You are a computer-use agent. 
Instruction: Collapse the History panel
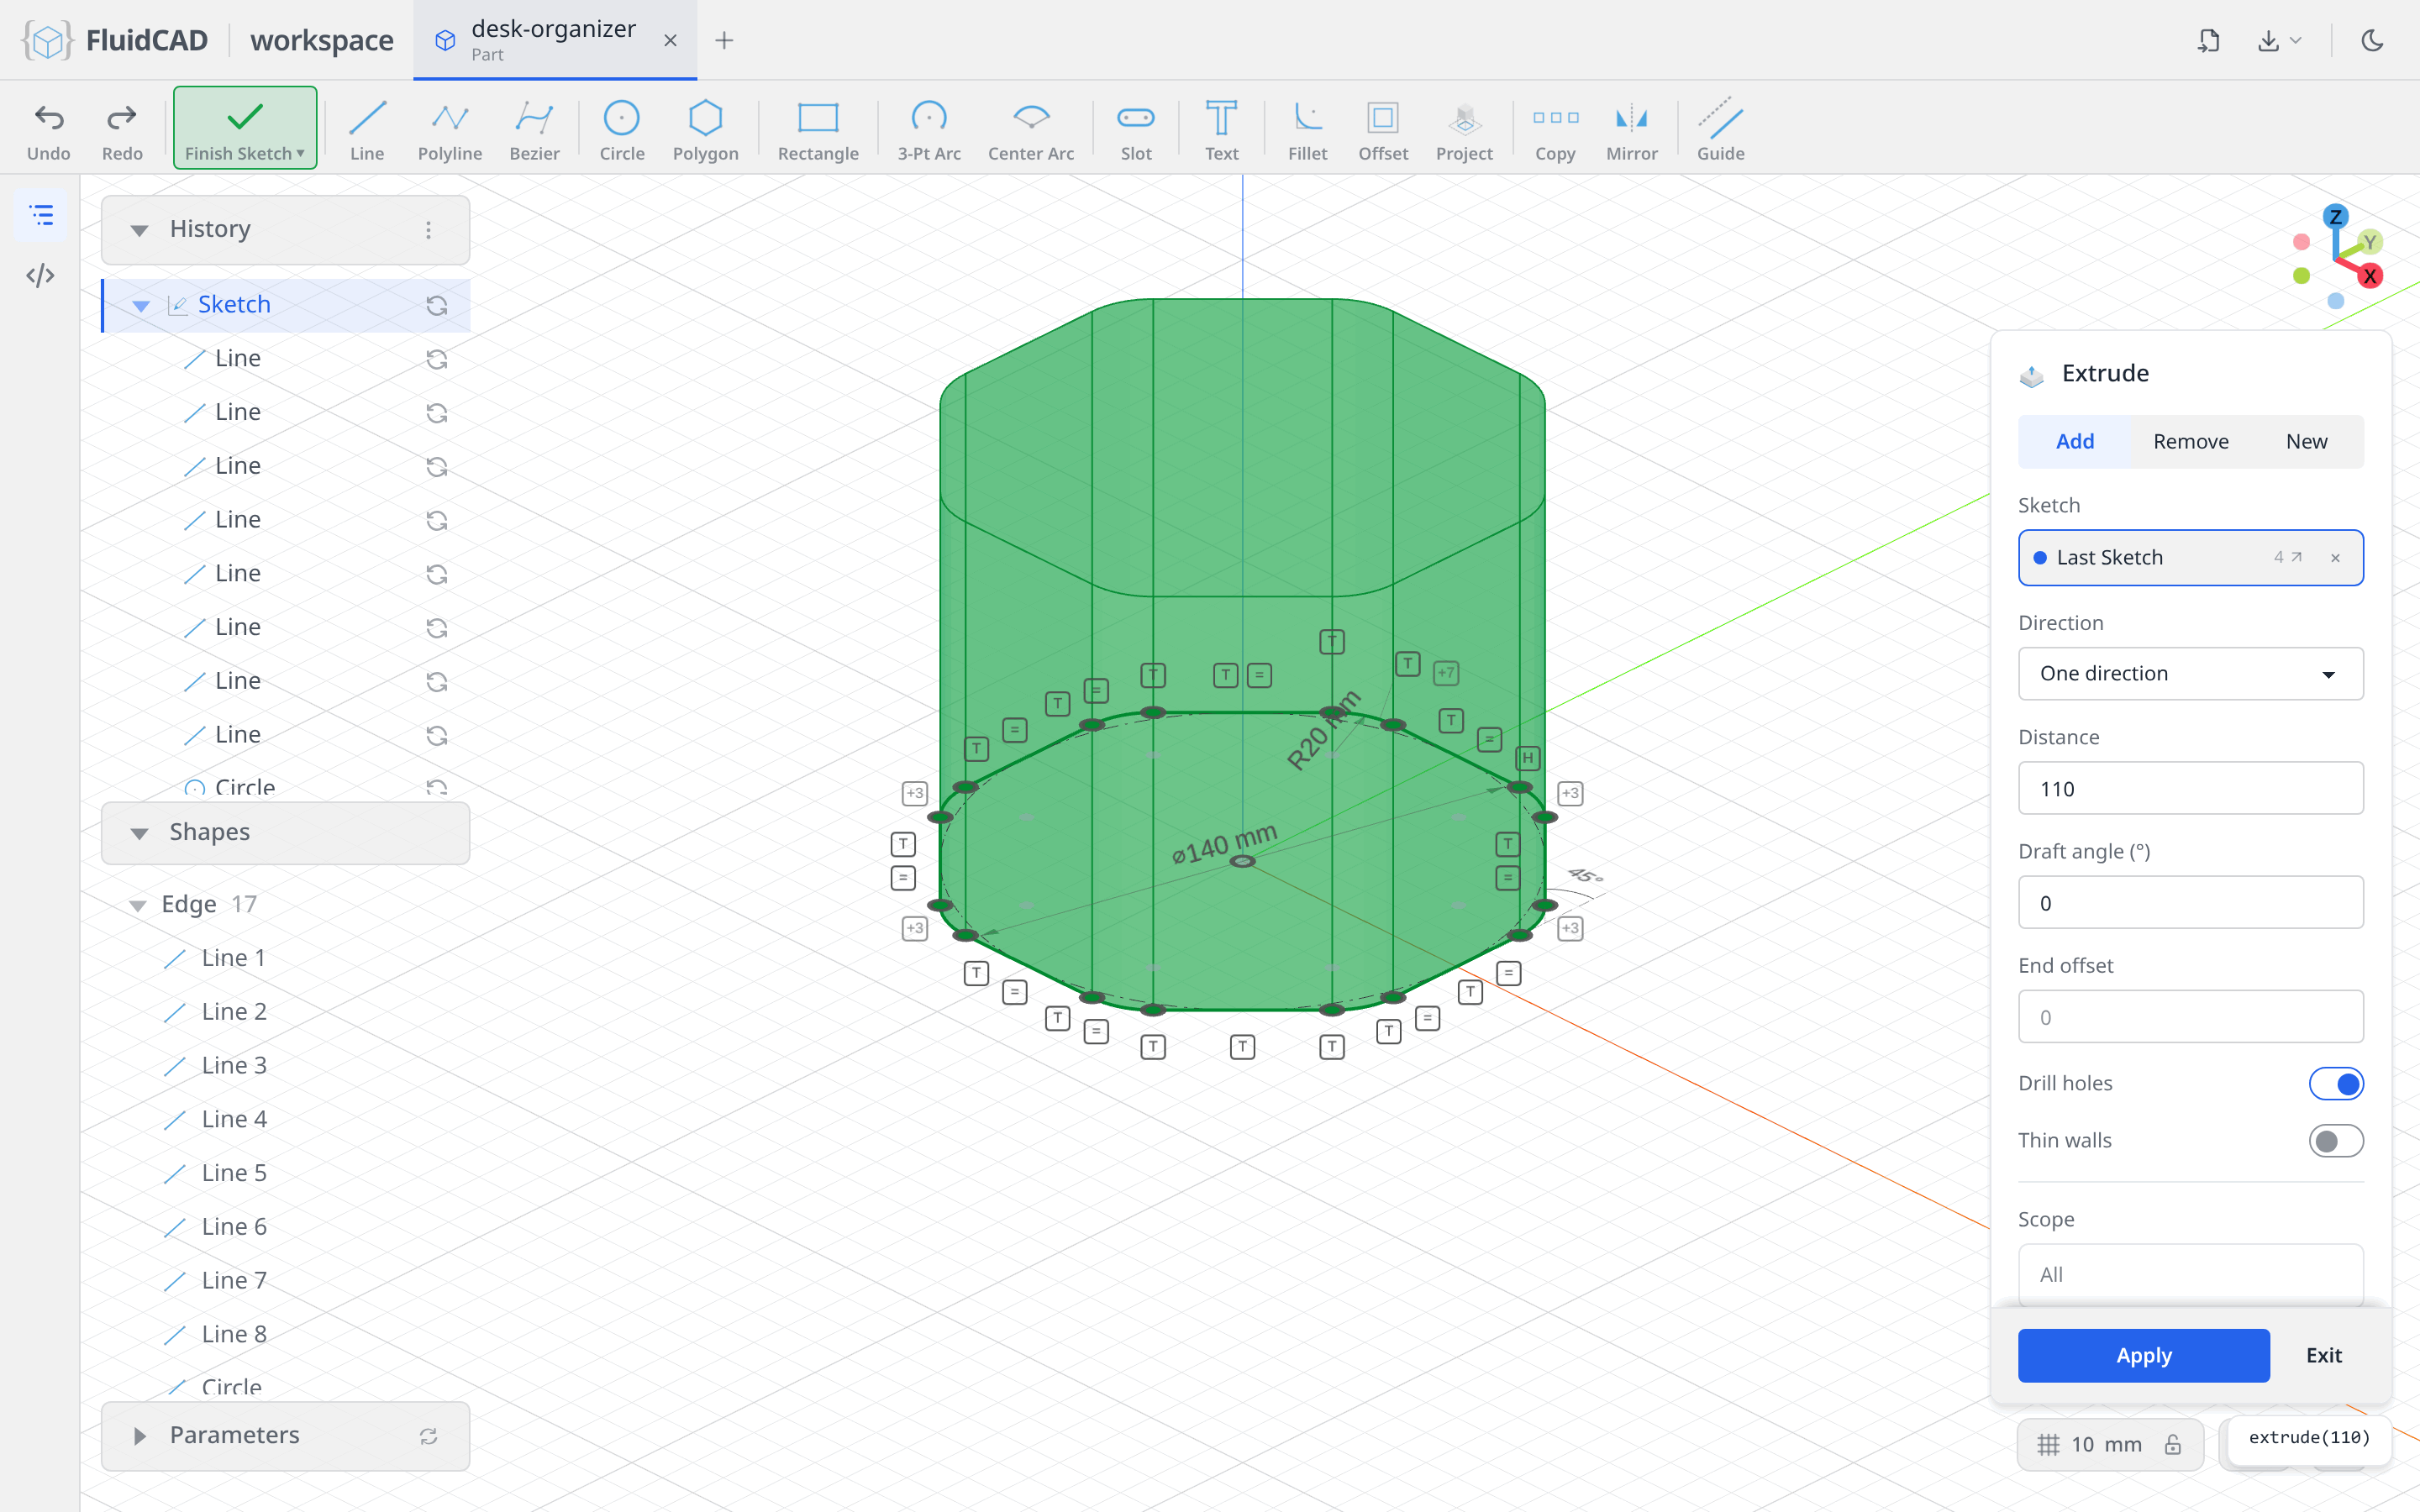pyautogui.click(x=139, y=230)
